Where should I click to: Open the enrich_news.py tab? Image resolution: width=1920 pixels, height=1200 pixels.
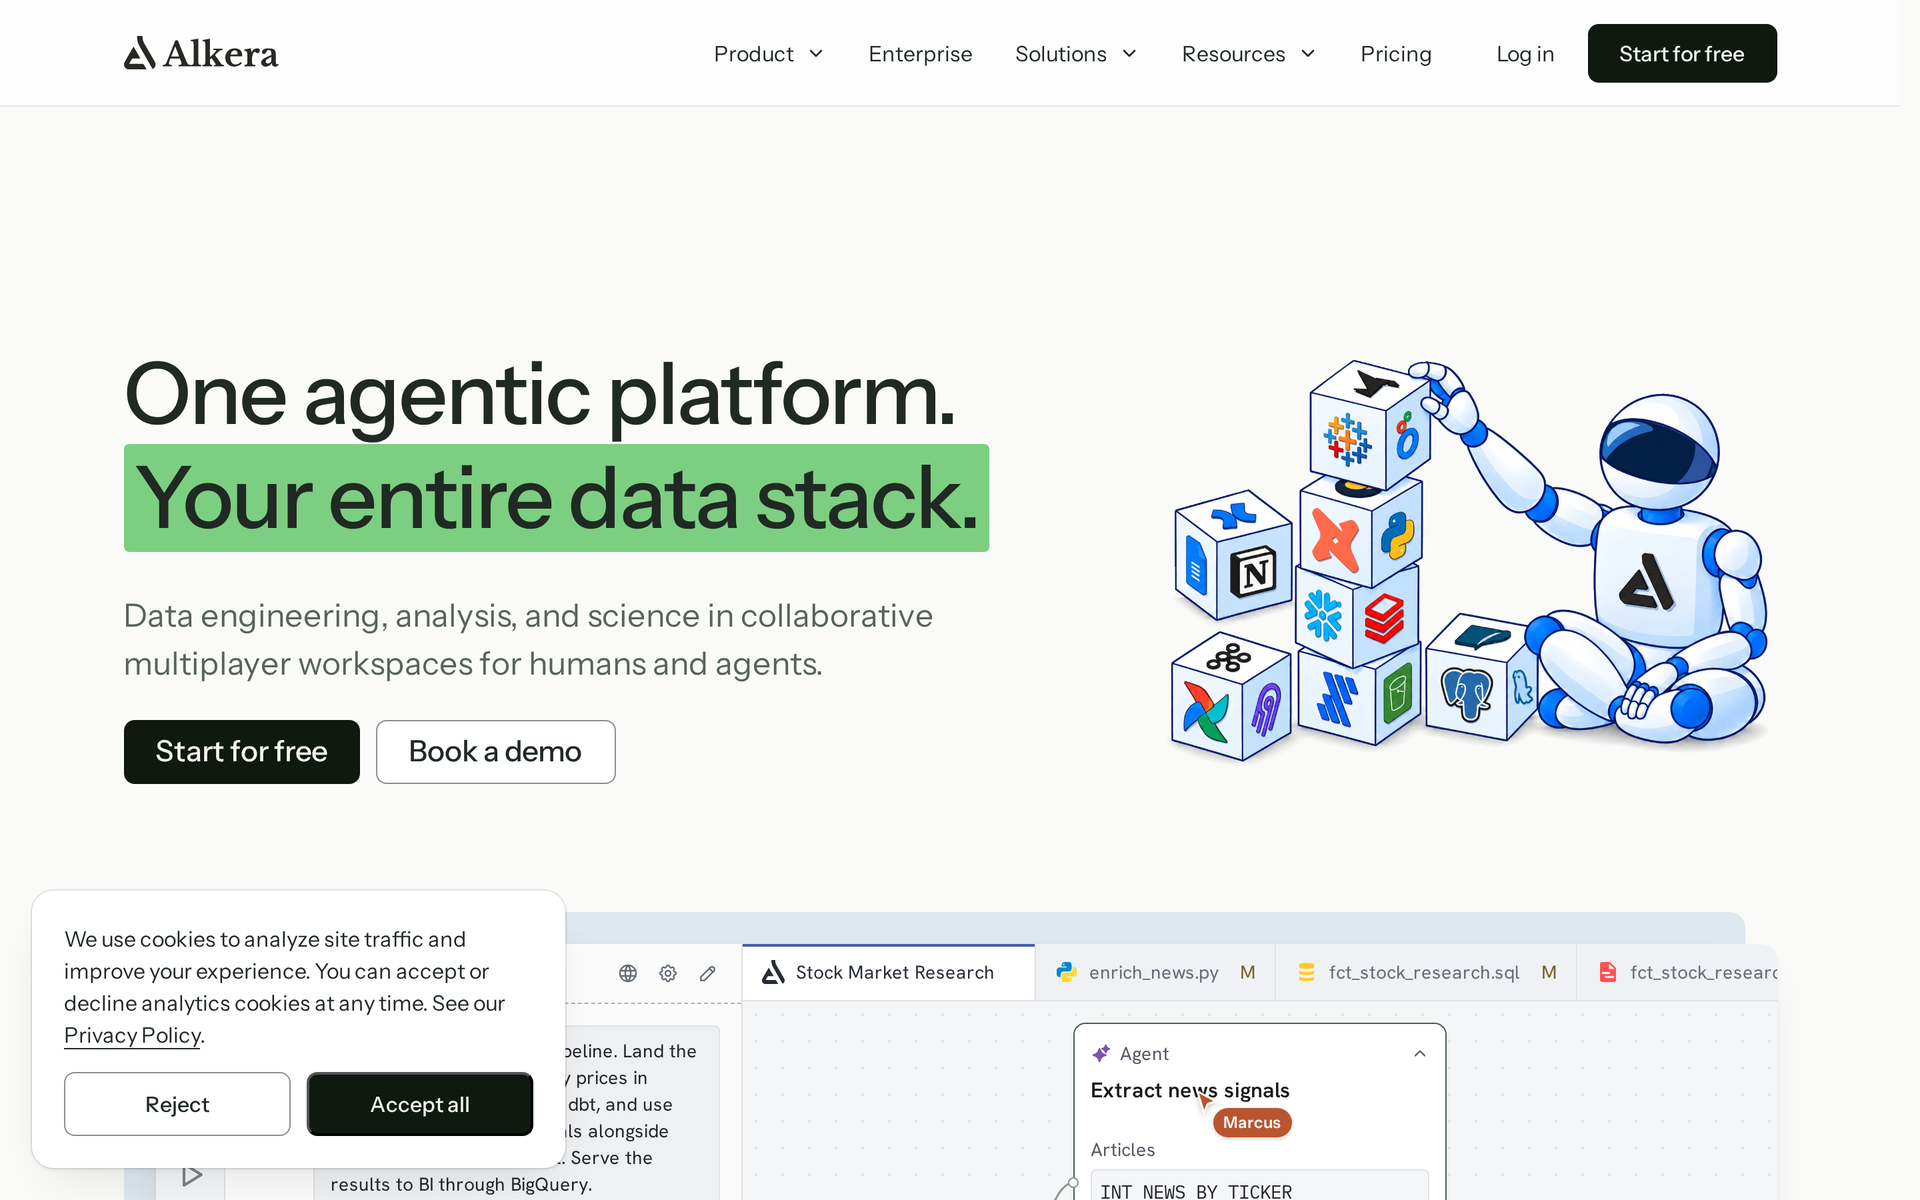click(1155, 972)
